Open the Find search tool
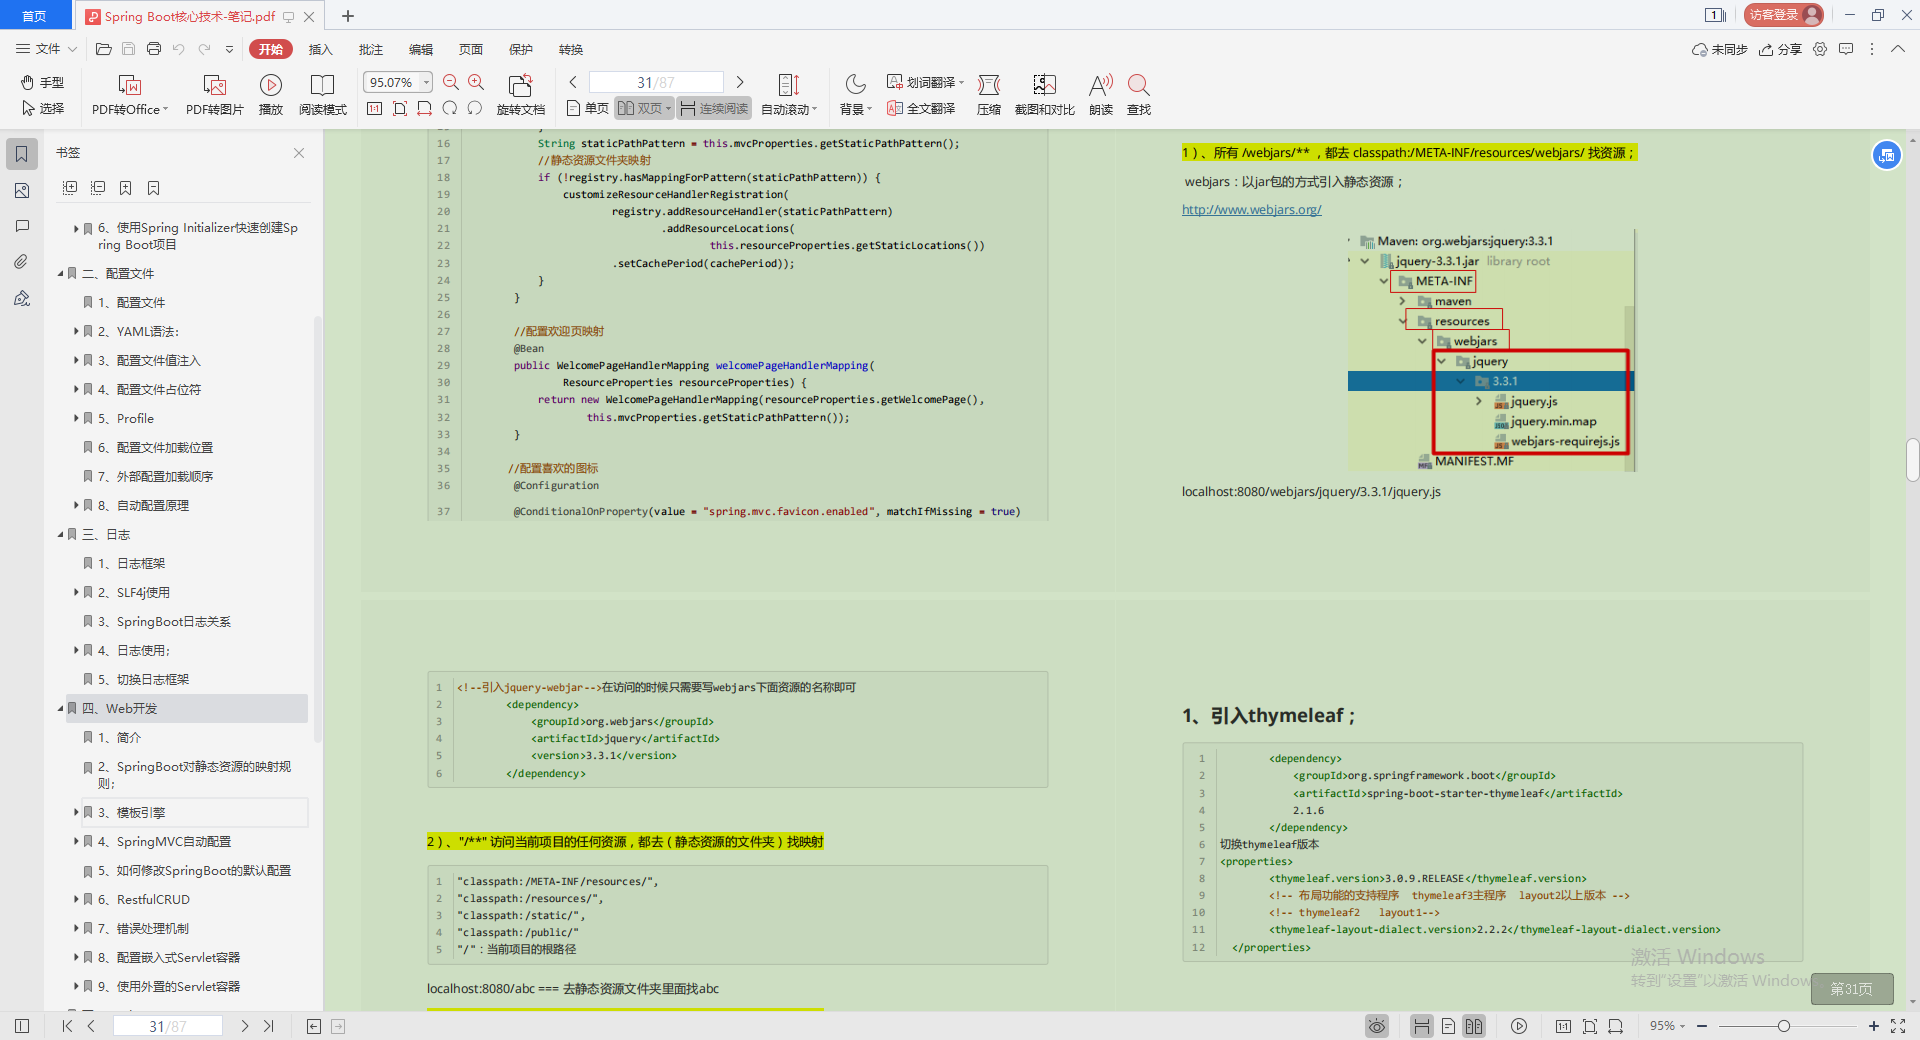1920x1040 pixels. (x=1139, y=95)
